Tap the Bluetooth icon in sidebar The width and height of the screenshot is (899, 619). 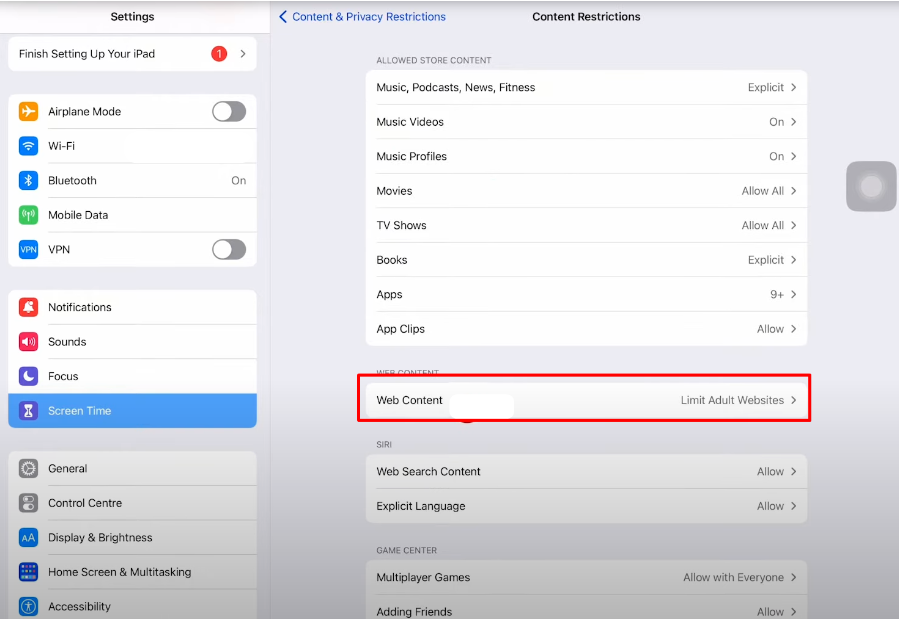(29, 181)
